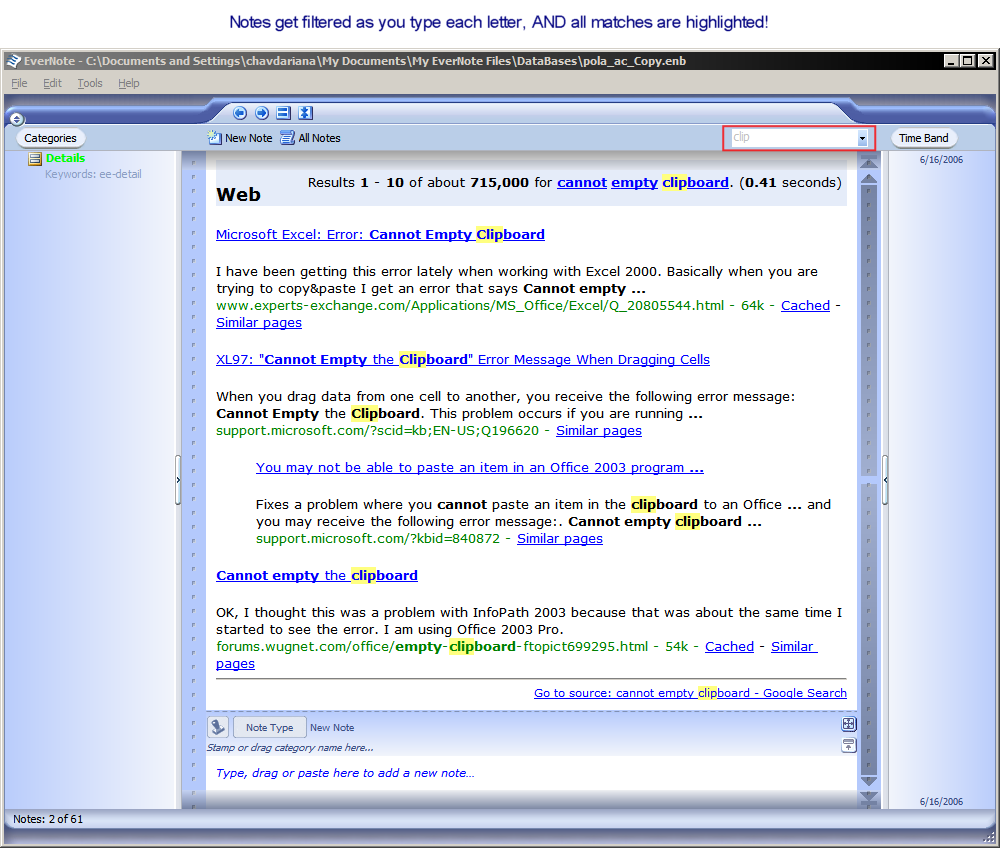The width and height of the screenshot is (1000, 848).
Task: Click the maximize note icon beside New Note
Action: click(849, 724)
